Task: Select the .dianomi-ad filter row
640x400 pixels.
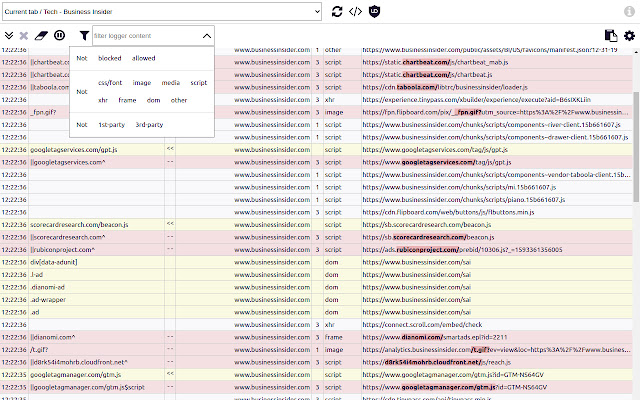Action: [96, 287]
